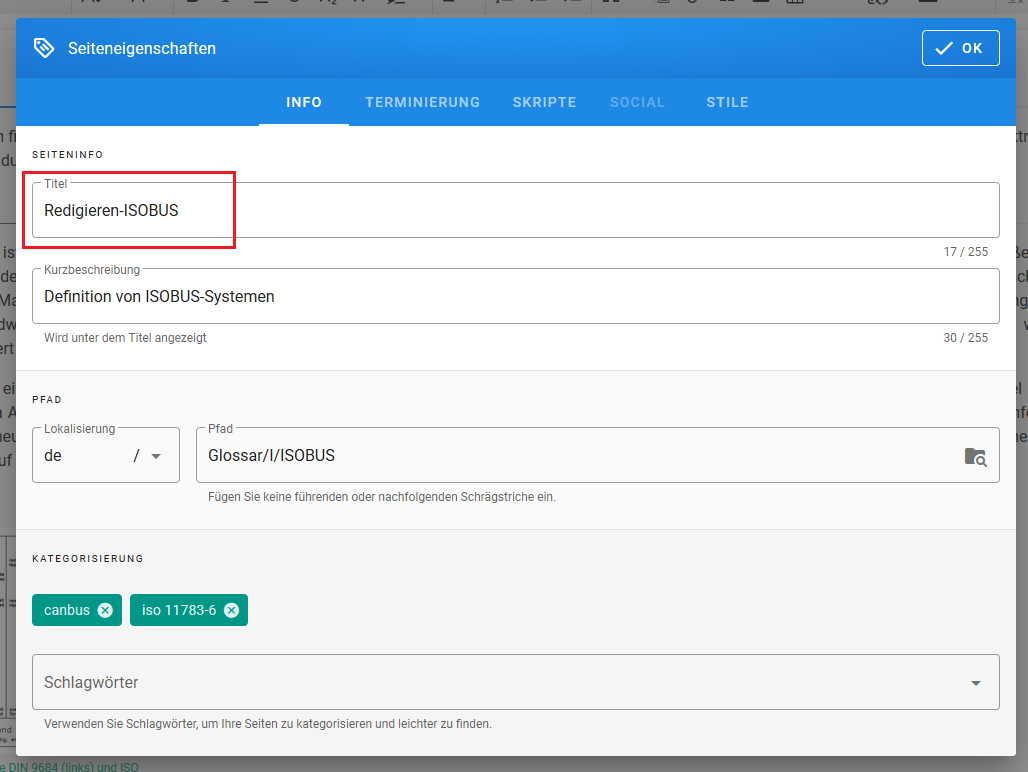1028x772 pixels.
Task: Expand the Schlagwörter dropdown arrow
Action: 975,683
